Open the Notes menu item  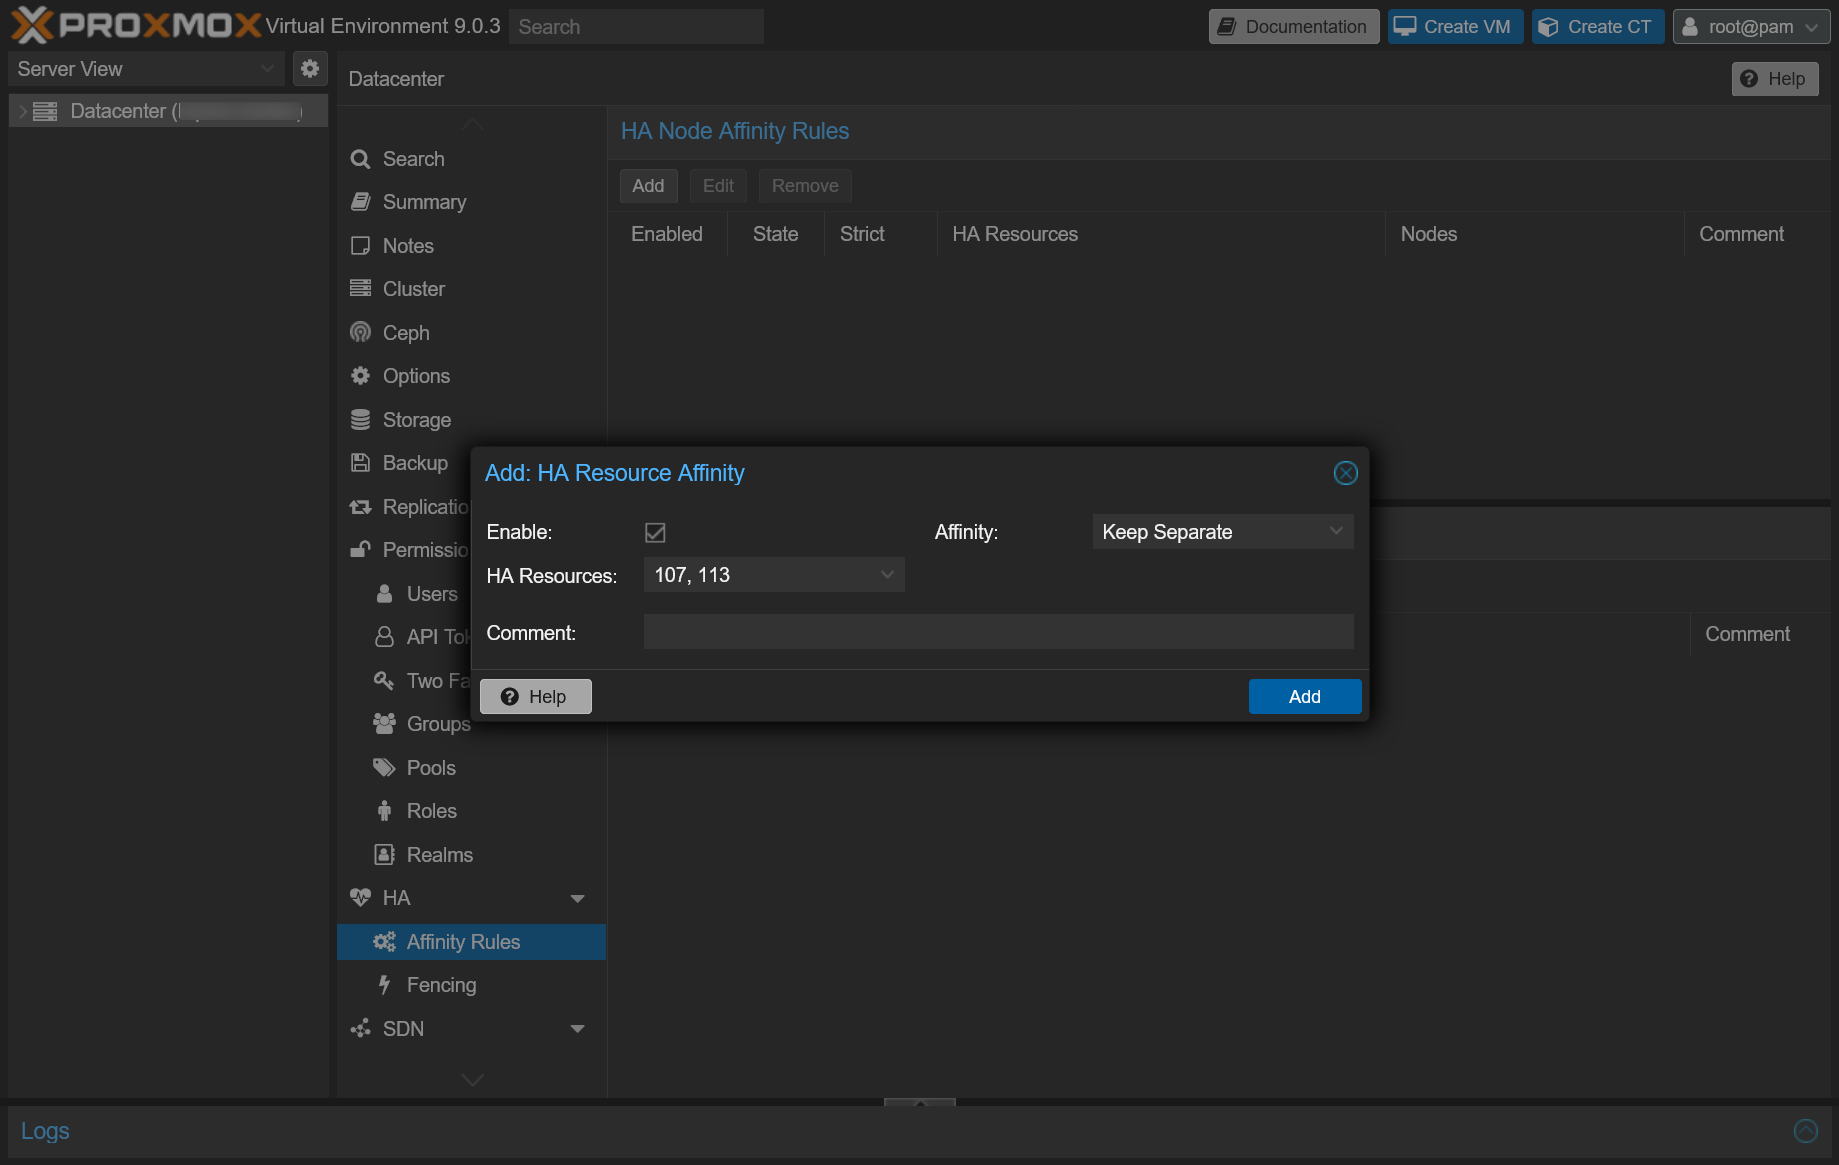tap(471, 246)
